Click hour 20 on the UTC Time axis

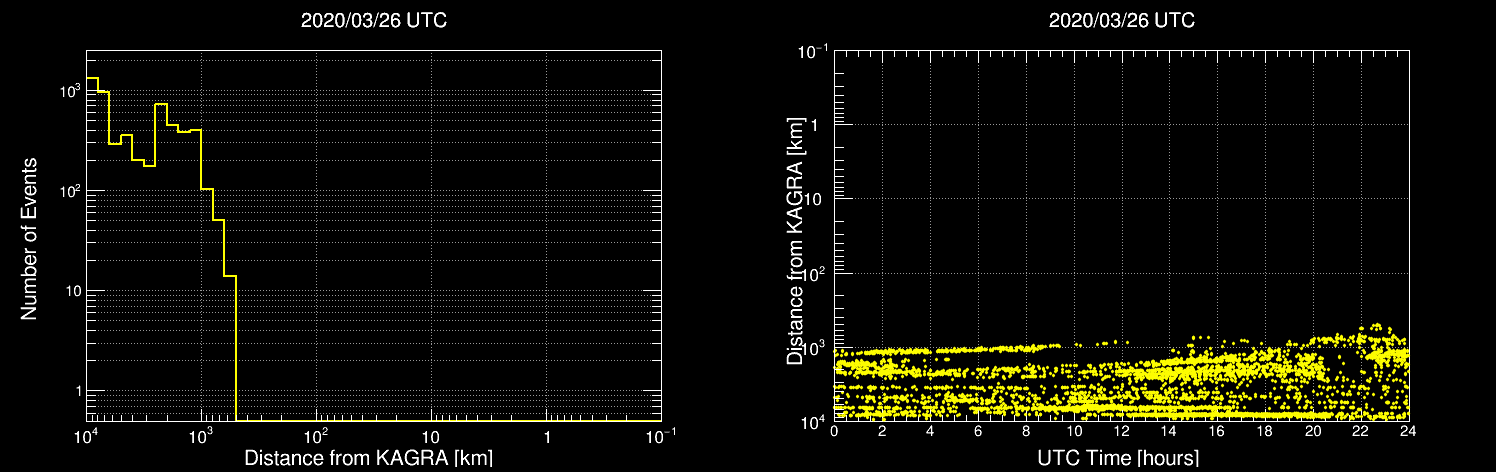pos(1314,432)
